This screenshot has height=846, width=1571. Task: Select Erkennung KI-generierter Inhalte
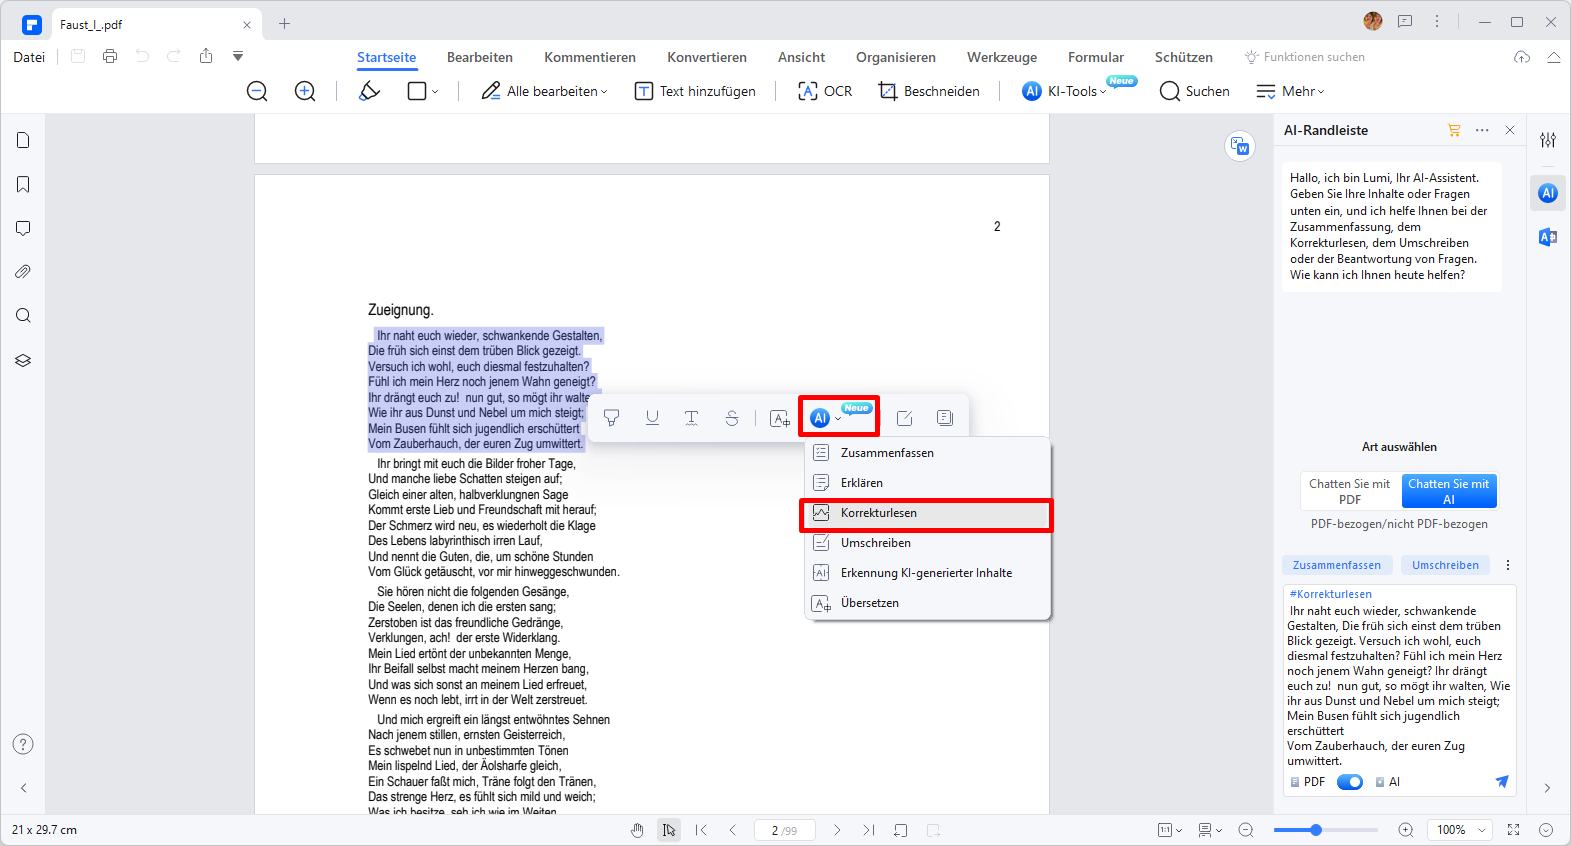(928, 573)
